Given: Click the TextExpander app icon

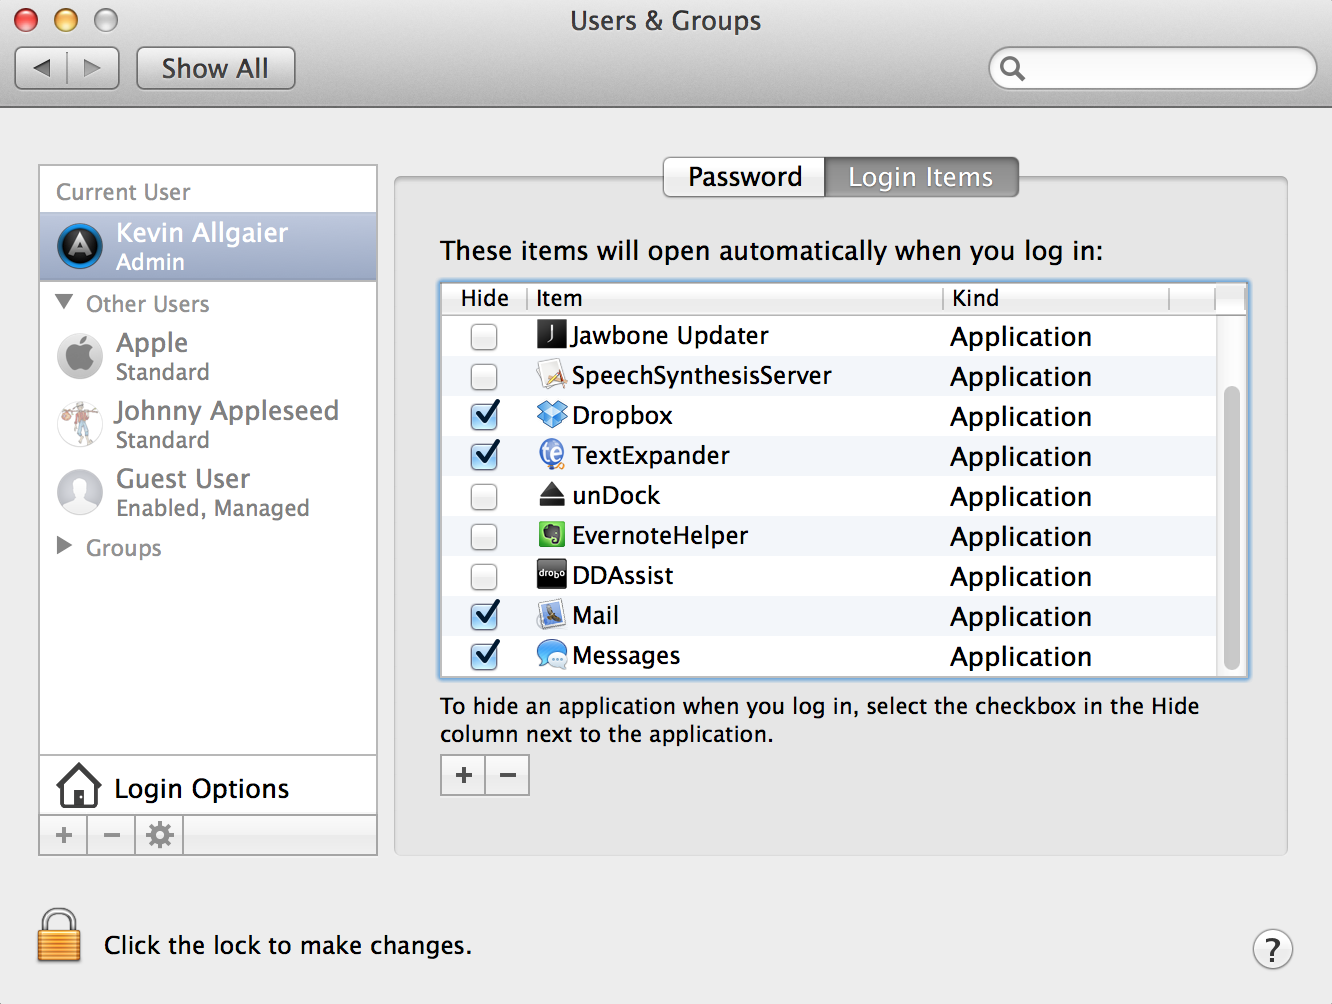Looking at the screenshot, I should (551, 454).
